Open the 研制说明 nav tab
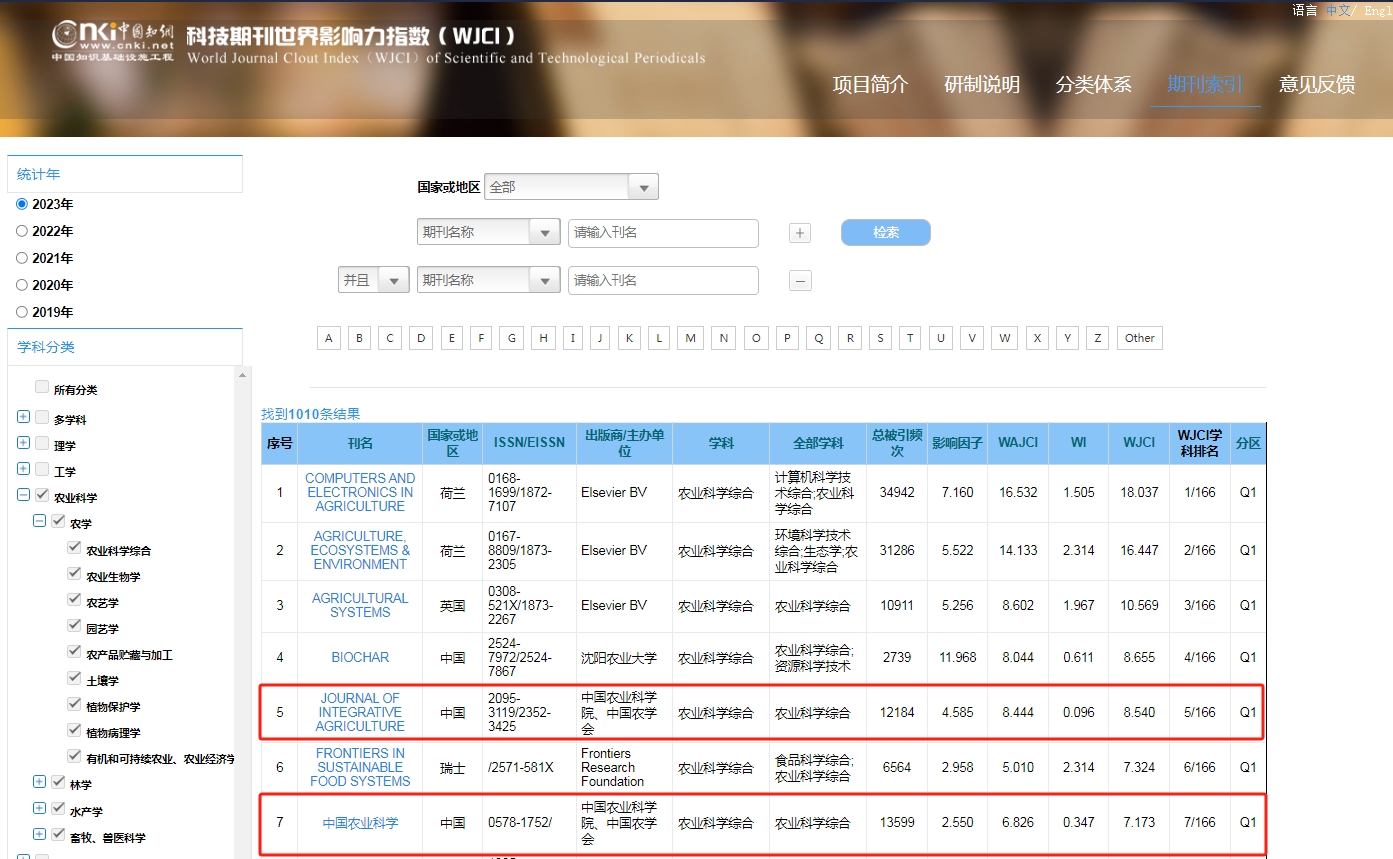This screenshot has width=1393, height=859. 982,85
